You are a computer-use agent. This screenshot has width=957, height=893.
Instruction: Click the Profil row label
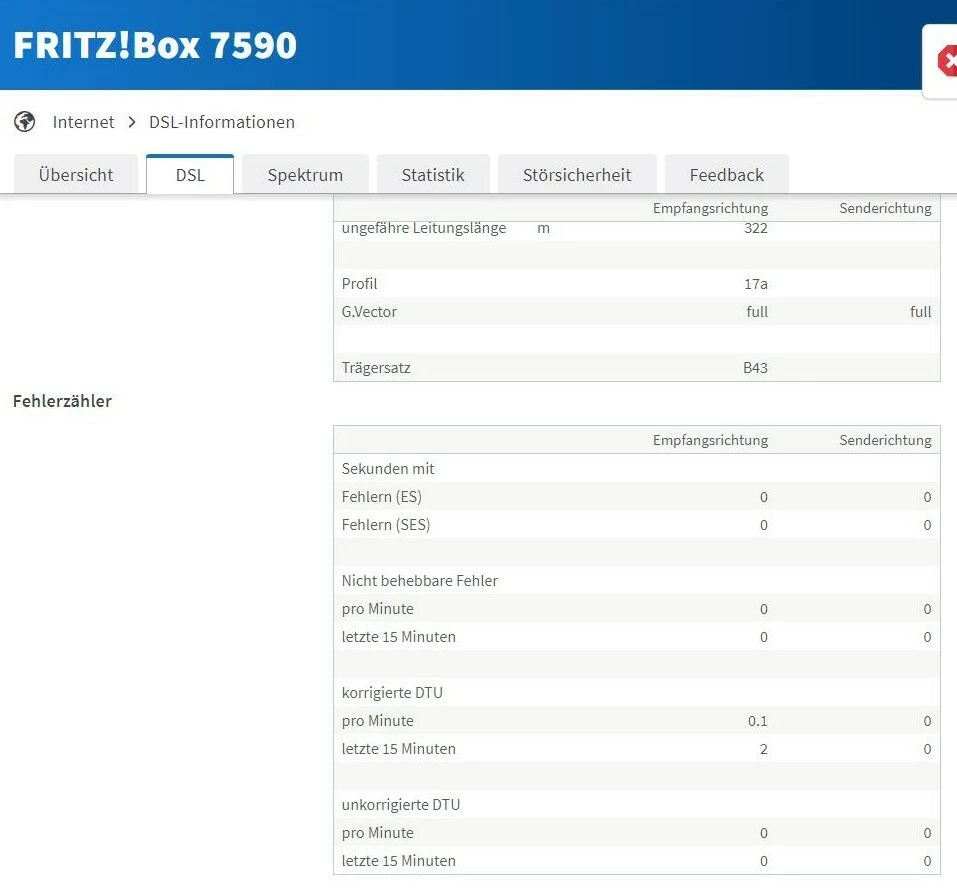point(359,284)
